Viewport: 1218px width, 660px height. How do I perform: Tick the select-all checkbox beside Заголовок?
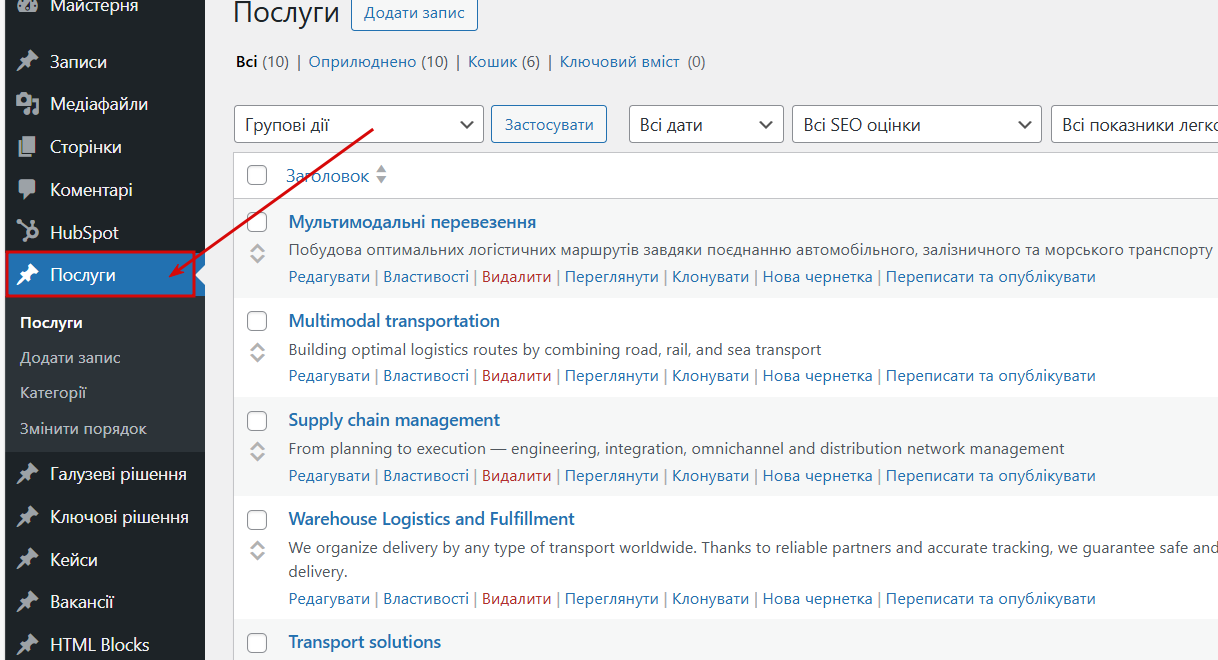257,175
